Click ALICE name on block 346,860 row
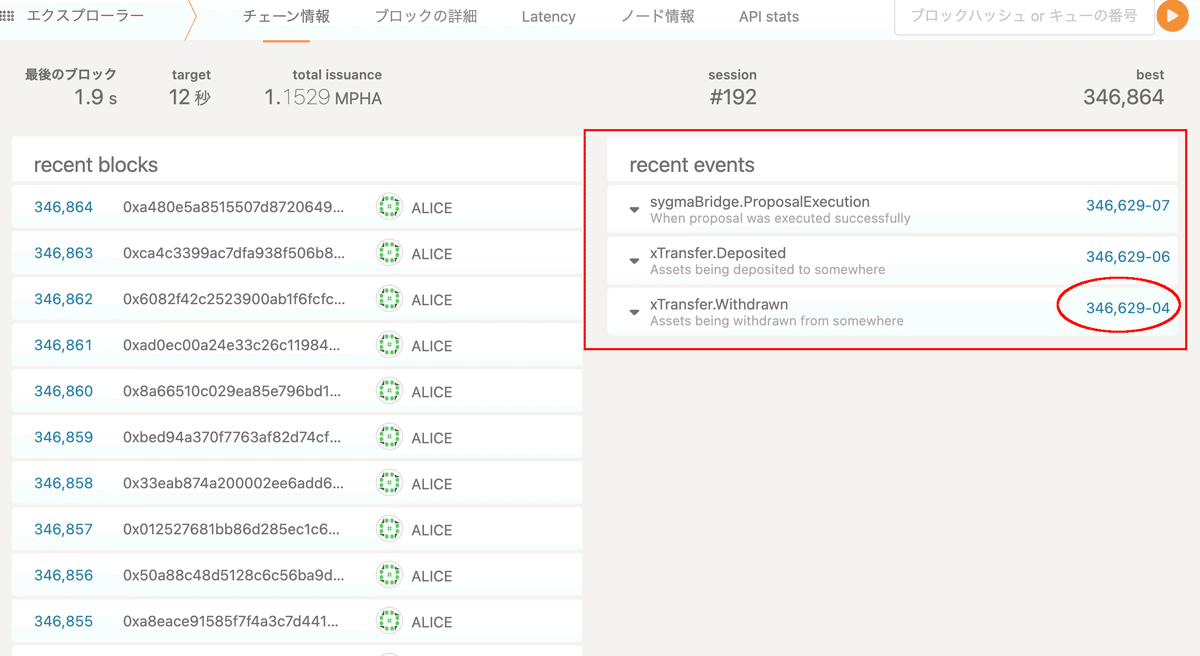1200x656 pixels. tap(432, 392)
